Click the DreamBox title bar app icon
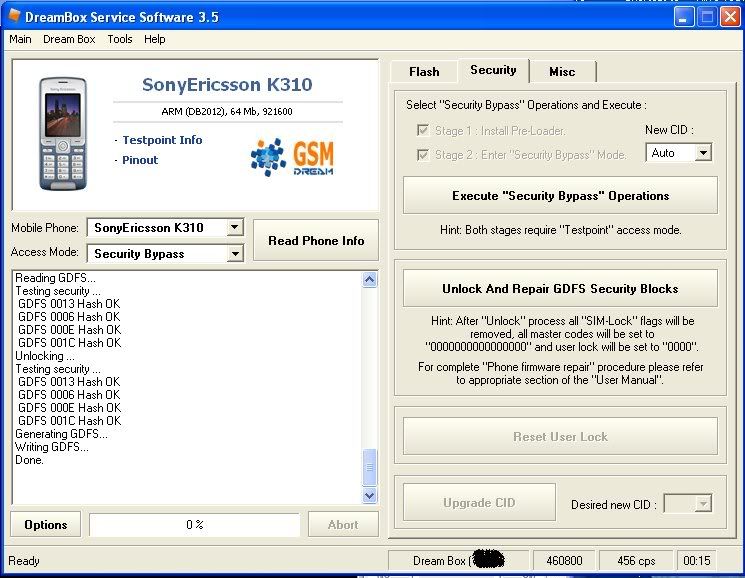745x578 pixels. (x=14, y=16)
